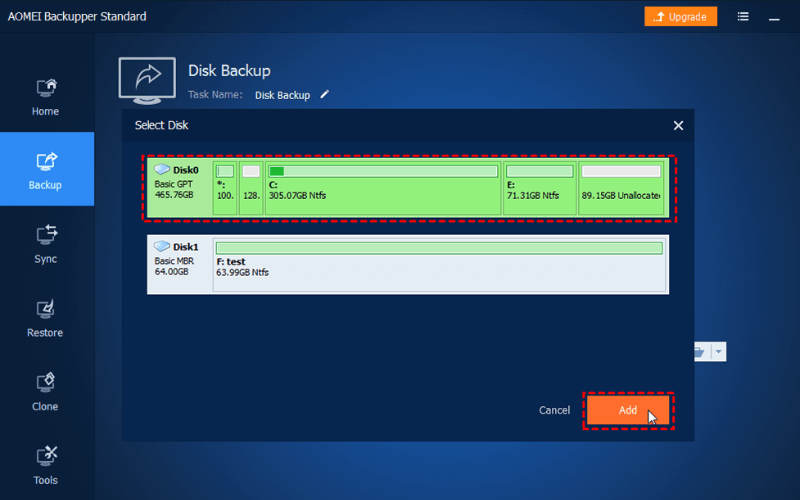
Task: Click the Disk Backup monitor icon
Action: pyautogui.click(x=147, y=81)
